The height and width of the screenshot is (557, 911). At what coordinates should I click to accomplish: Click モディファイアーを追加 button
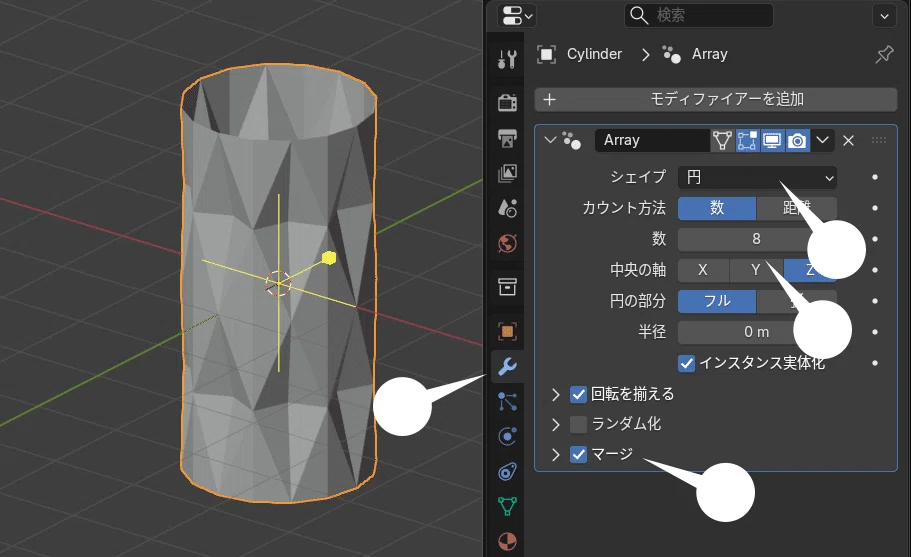tap(716, 99)
